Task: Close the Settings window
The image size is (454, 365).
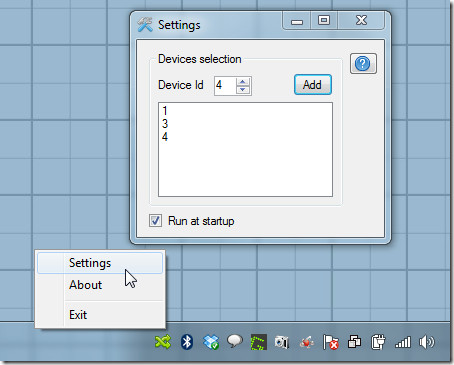Action: tap(361, 21)
